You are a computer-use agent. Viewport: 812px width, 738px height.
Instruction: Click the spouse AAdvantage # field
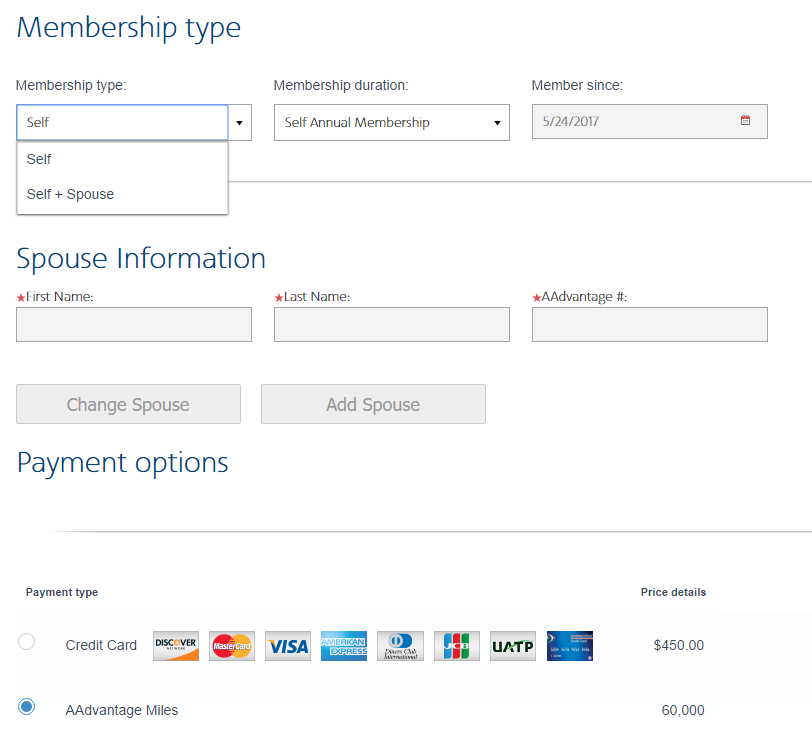649,325
